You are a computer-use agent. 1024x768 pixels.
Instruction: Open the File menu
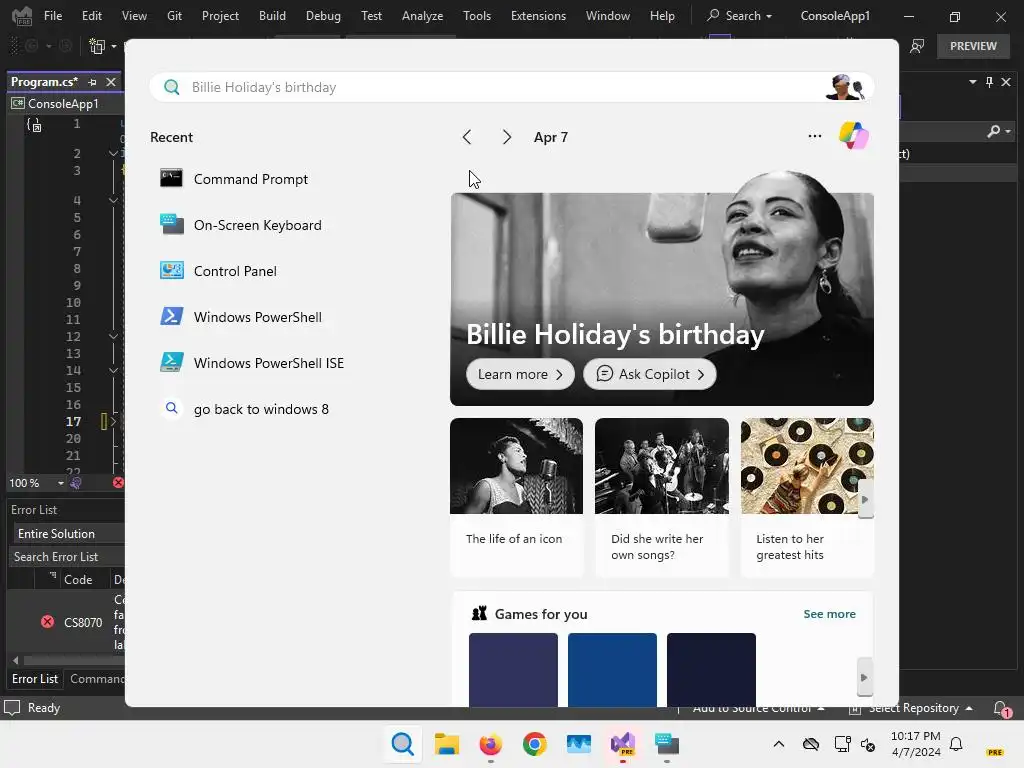pyautogui.click(x=53, y=16)
